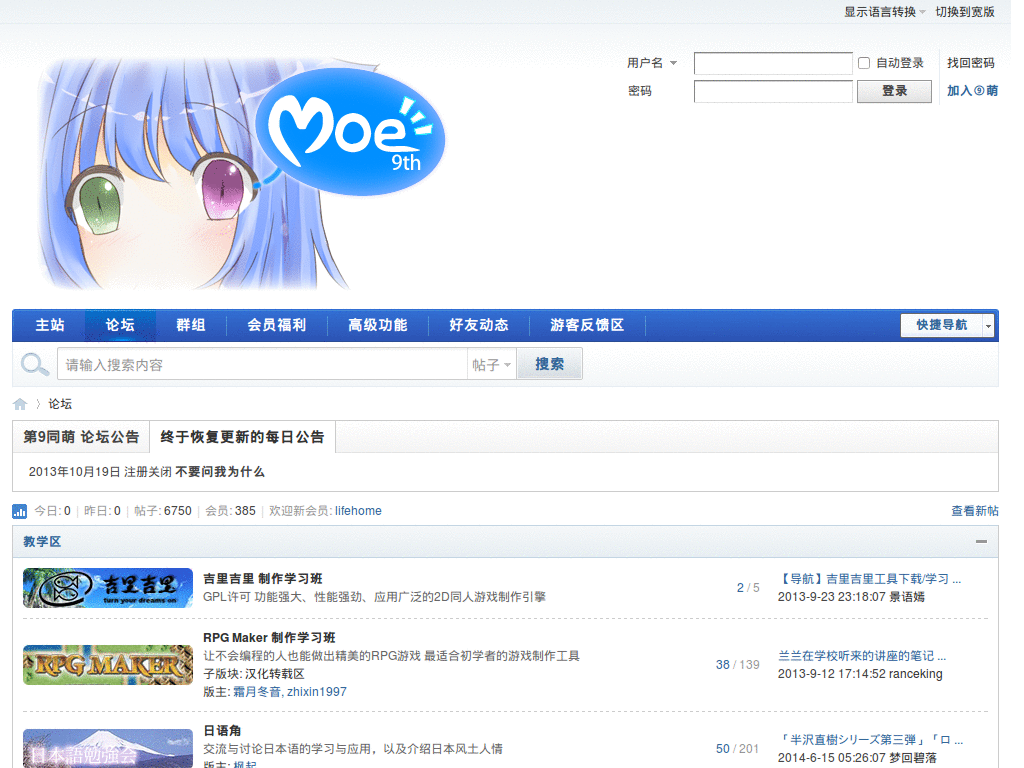Click inside the 密码 password field
This screenshot has height=768, width=1024.
pyautogui.click(x=772, y=91)
